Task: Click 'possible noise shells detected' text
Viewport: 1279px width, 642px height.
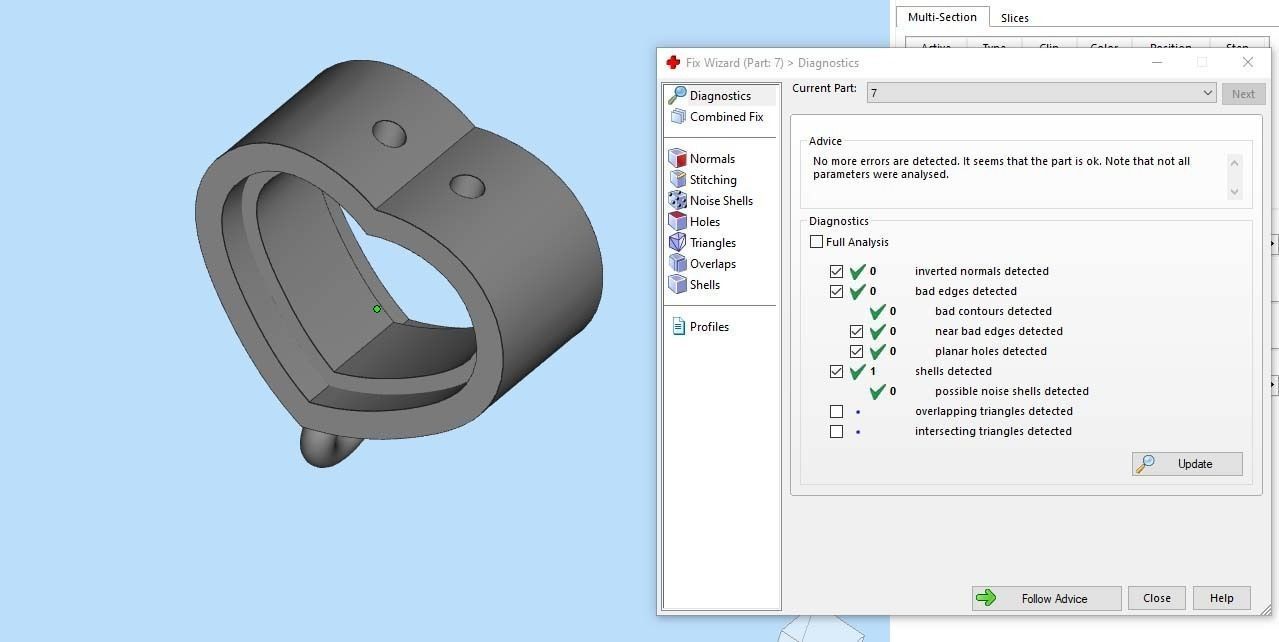Action: coord(1012,391)
